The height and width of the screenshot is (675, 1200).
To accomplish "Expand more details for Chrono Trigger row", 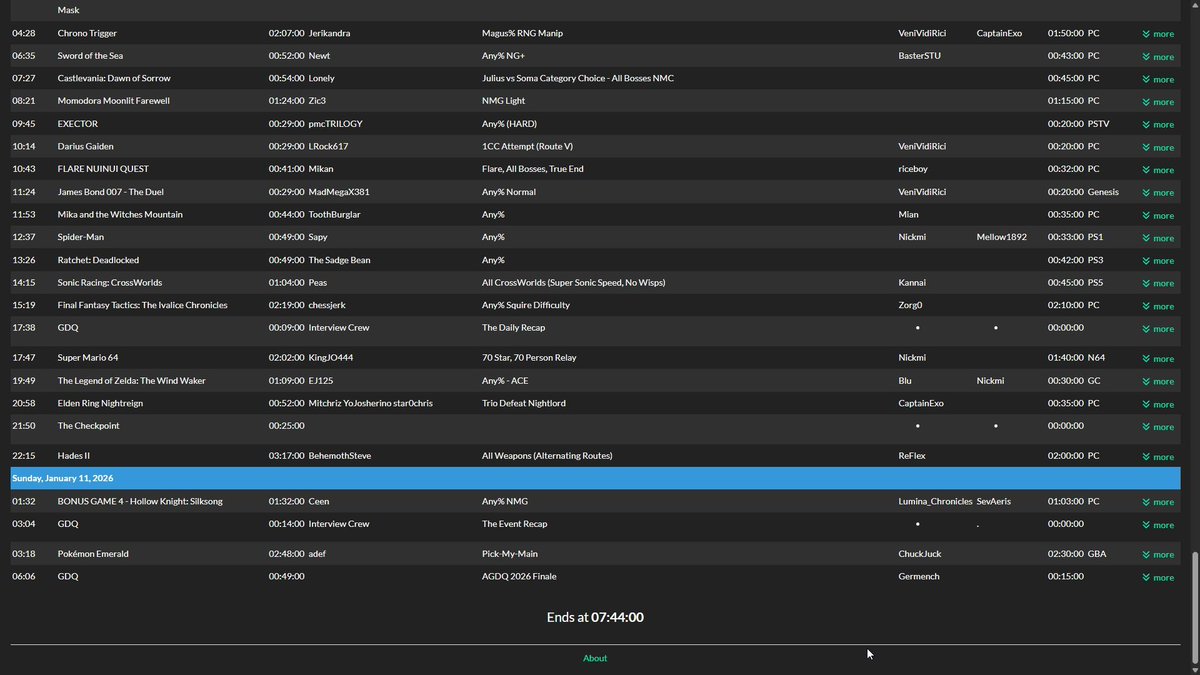I will [1158, 34].
